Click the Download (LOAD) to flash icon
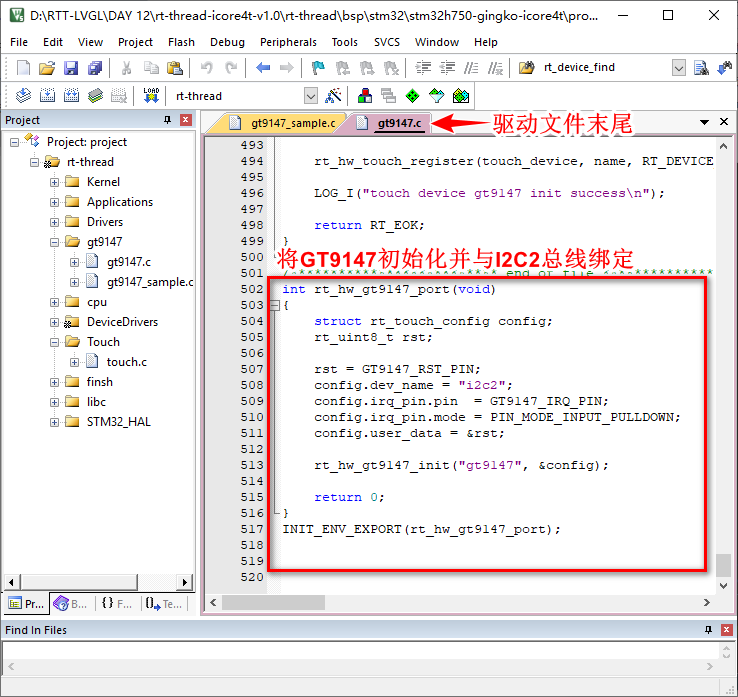 [x=151, y=96]
